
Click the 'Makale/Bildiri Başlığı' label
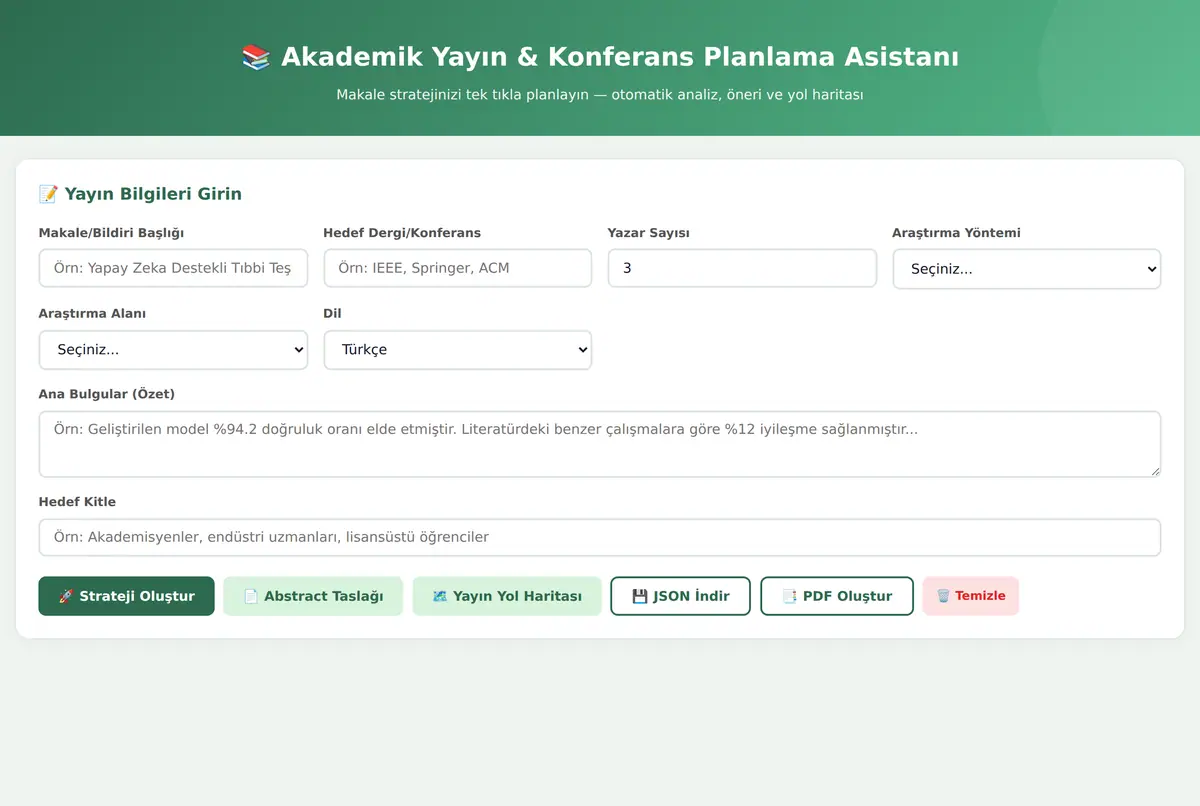point(111,233)
